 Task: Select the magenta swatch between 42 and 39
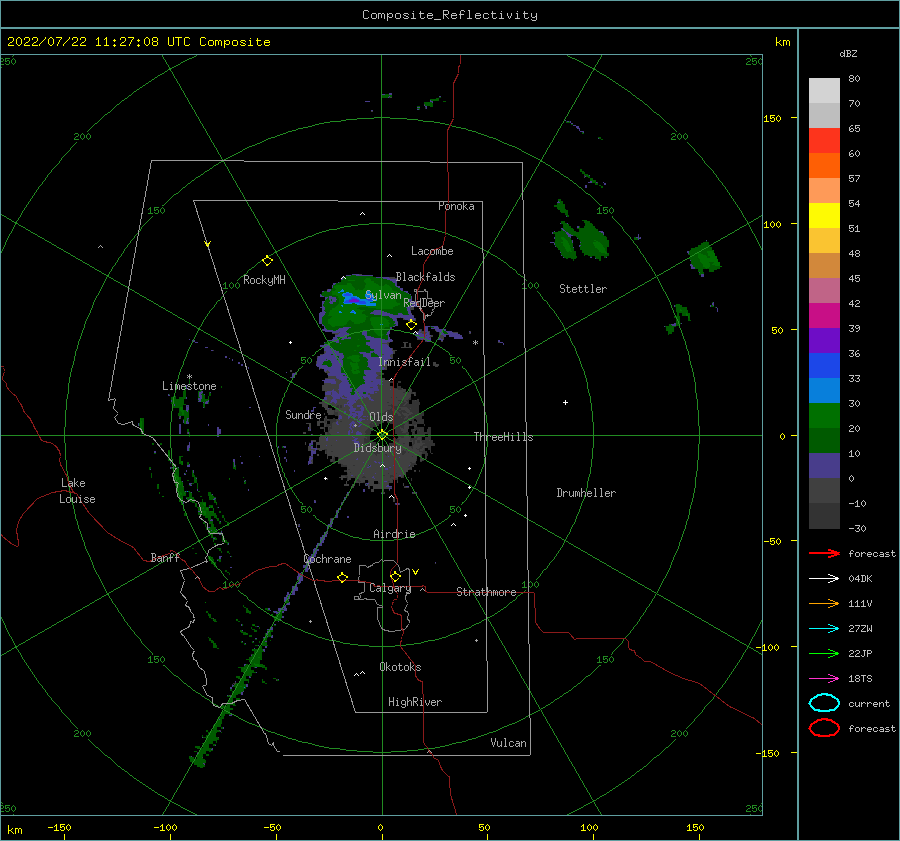click(824, 315)
